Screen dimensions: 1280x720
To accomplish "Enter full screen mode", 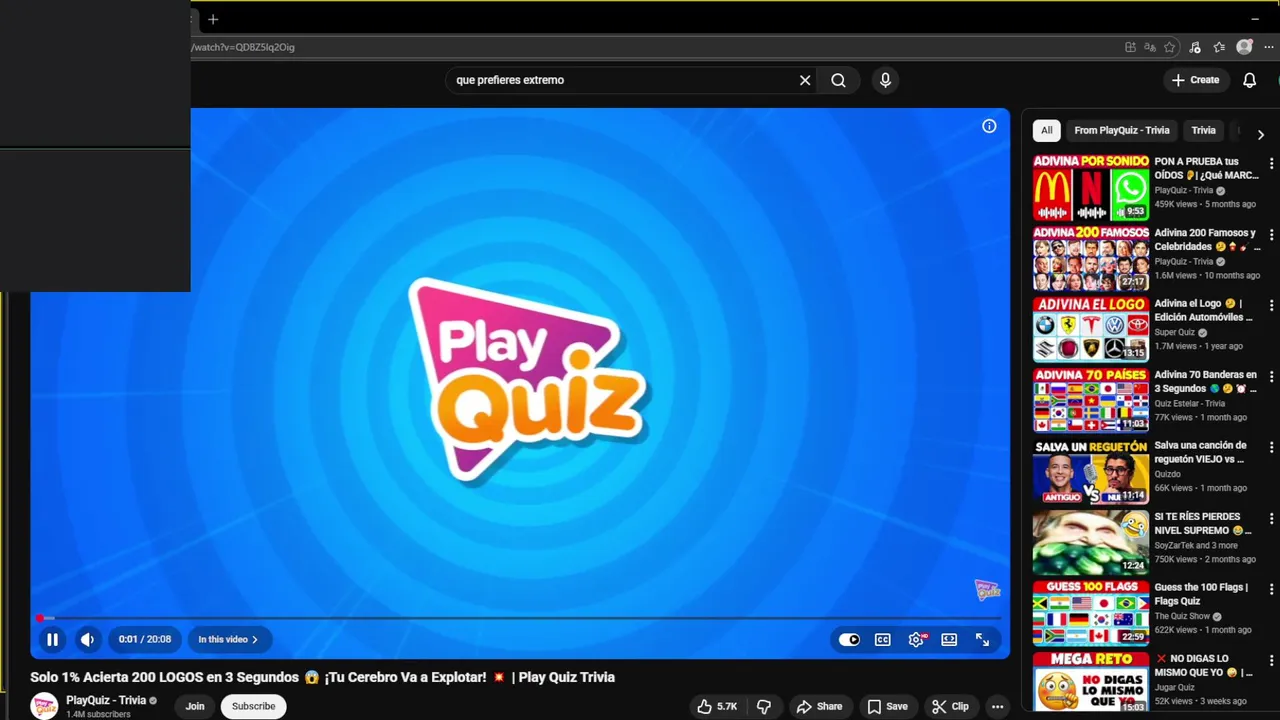I will point(982,640).
